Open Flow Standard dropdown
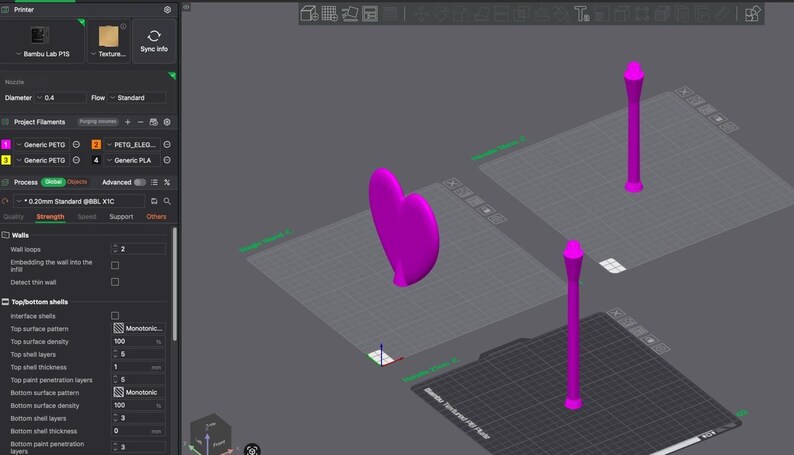 137,98
